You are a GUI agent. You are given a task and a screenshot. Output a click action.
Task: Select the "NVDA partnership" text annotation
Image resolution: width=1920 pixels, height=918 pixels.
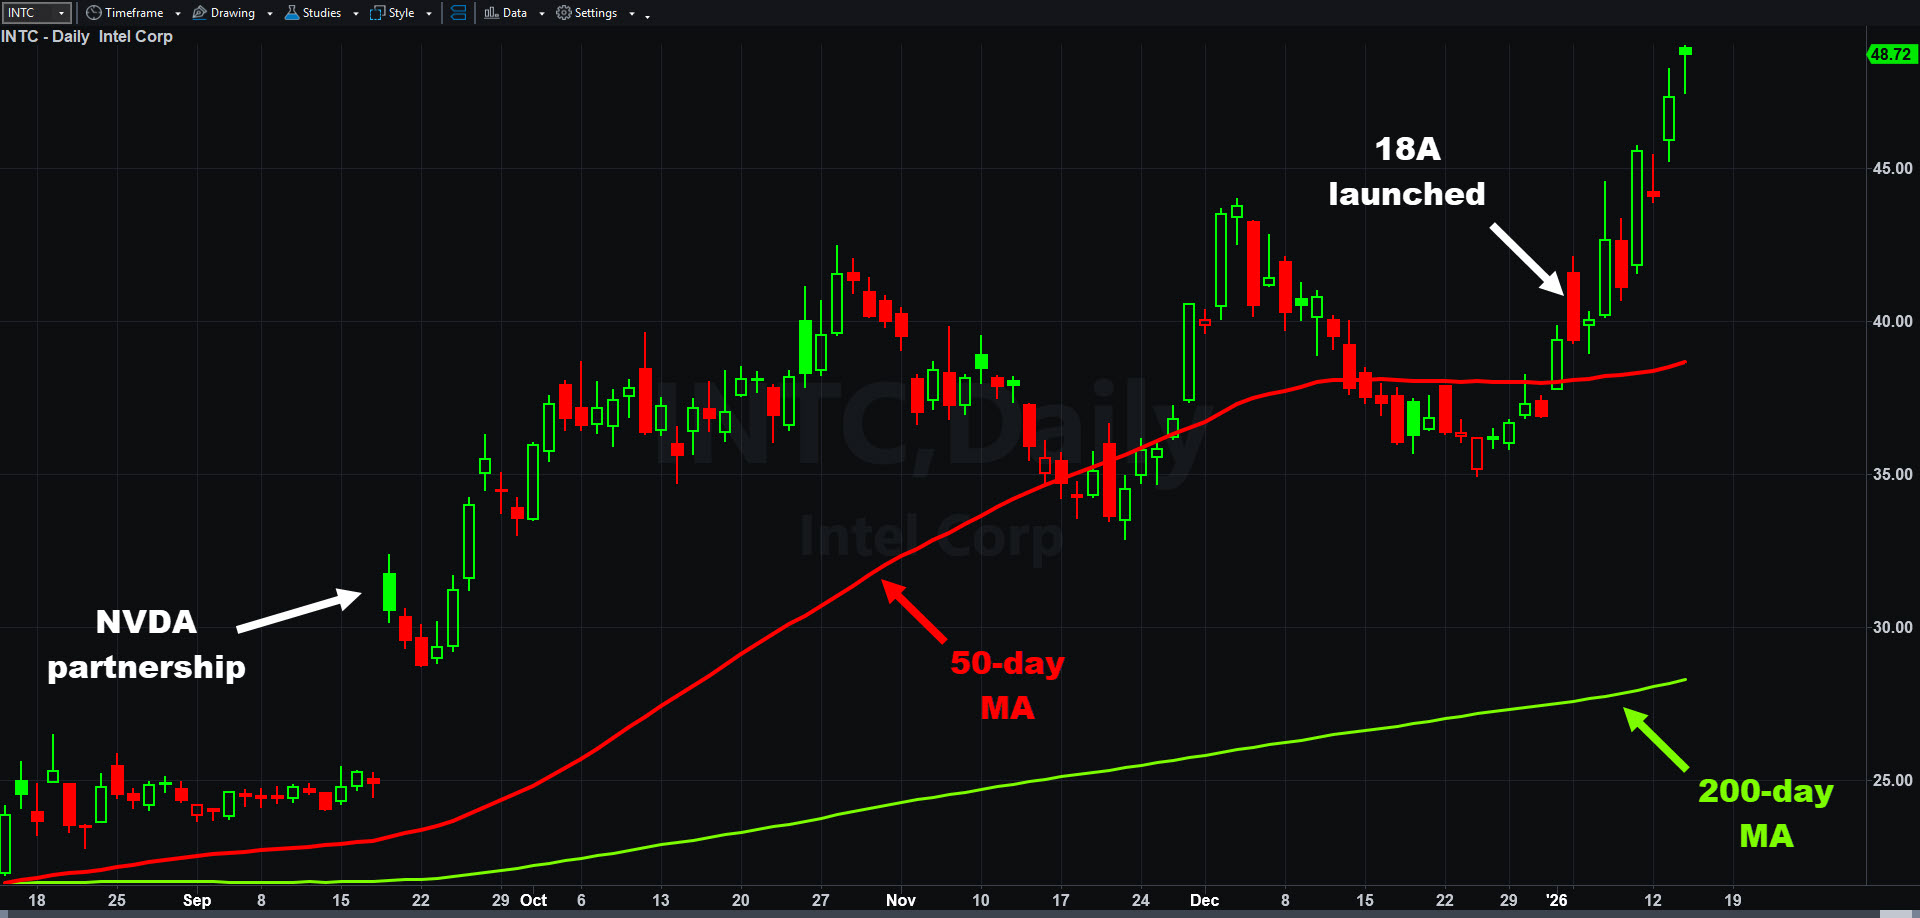point(146,644)
